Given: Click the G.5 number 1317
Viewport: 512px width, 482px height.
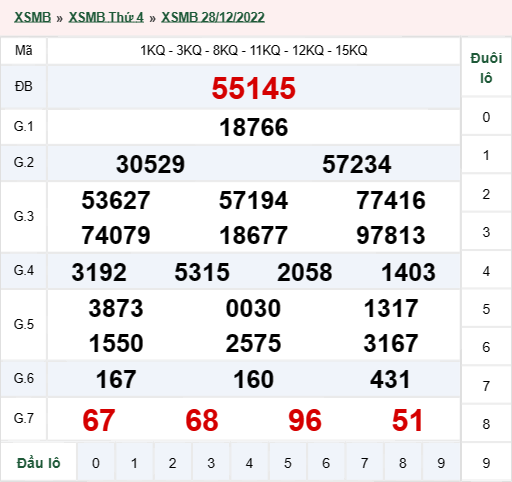Looking at the screenshot, I should coord(391,308).
